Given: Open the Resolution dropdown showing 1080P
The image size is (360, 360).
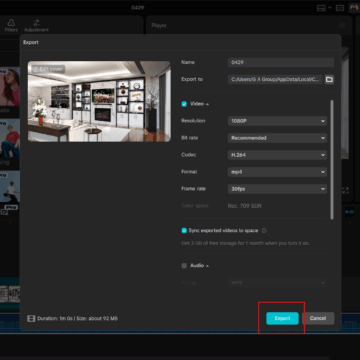Looking at the screenshot, I should [x=277, y=121].
